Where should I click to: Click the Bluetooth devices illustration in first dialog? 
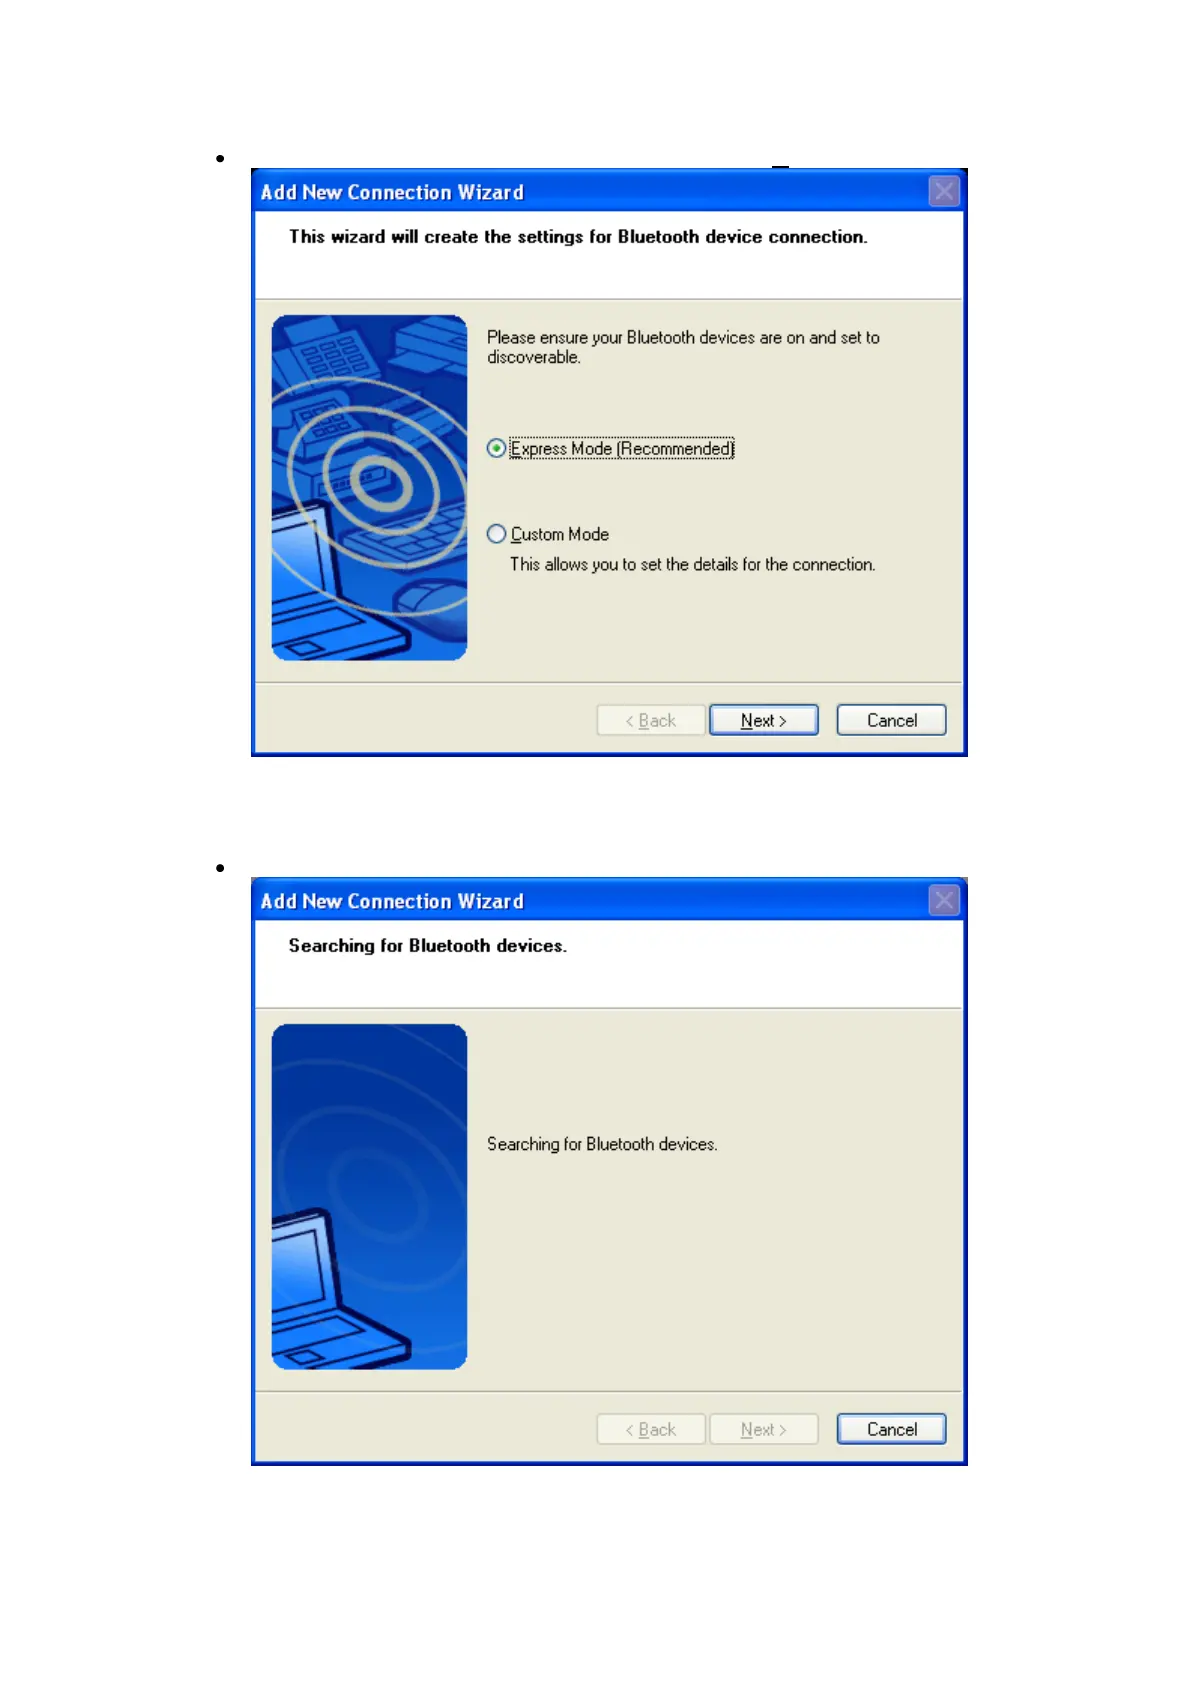pos(369,488)
